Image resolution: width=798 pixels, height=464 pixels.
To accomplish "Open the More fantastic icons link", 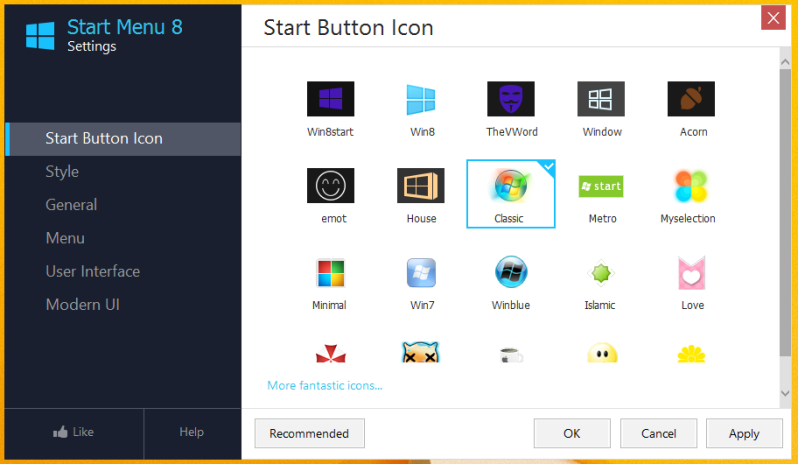I will click(x=324, y=385).
